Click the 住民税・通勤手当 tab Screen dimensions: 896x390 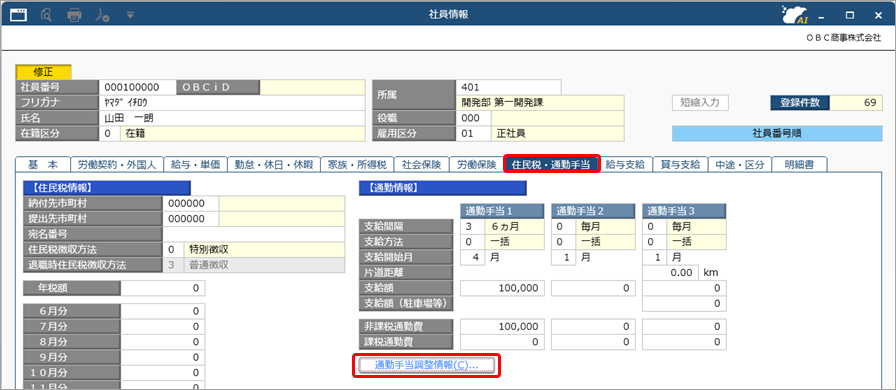coord(552,165)
